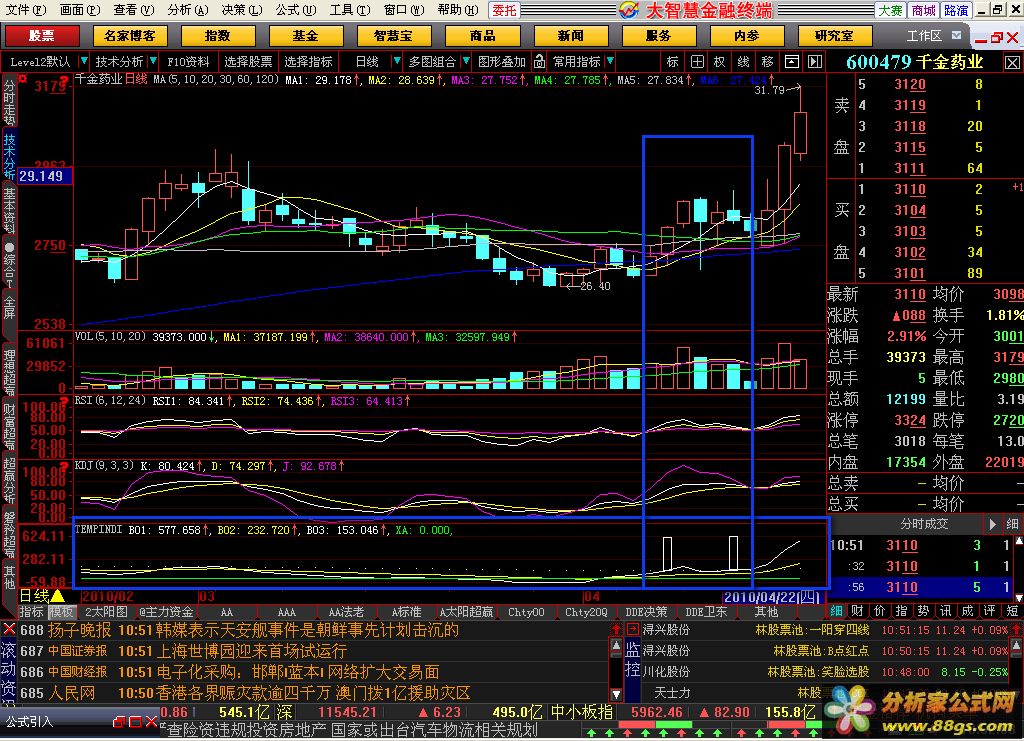Click the 名家博客 button
The height and width of the screenshot is (741, 1024).
coord(129,36)
